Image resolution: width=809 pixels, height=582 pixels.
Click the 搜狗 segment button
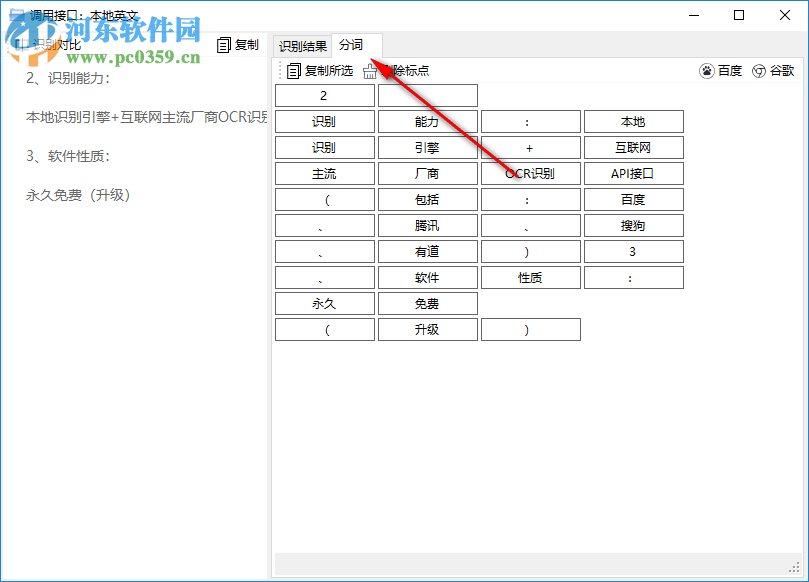pos(633,225)
